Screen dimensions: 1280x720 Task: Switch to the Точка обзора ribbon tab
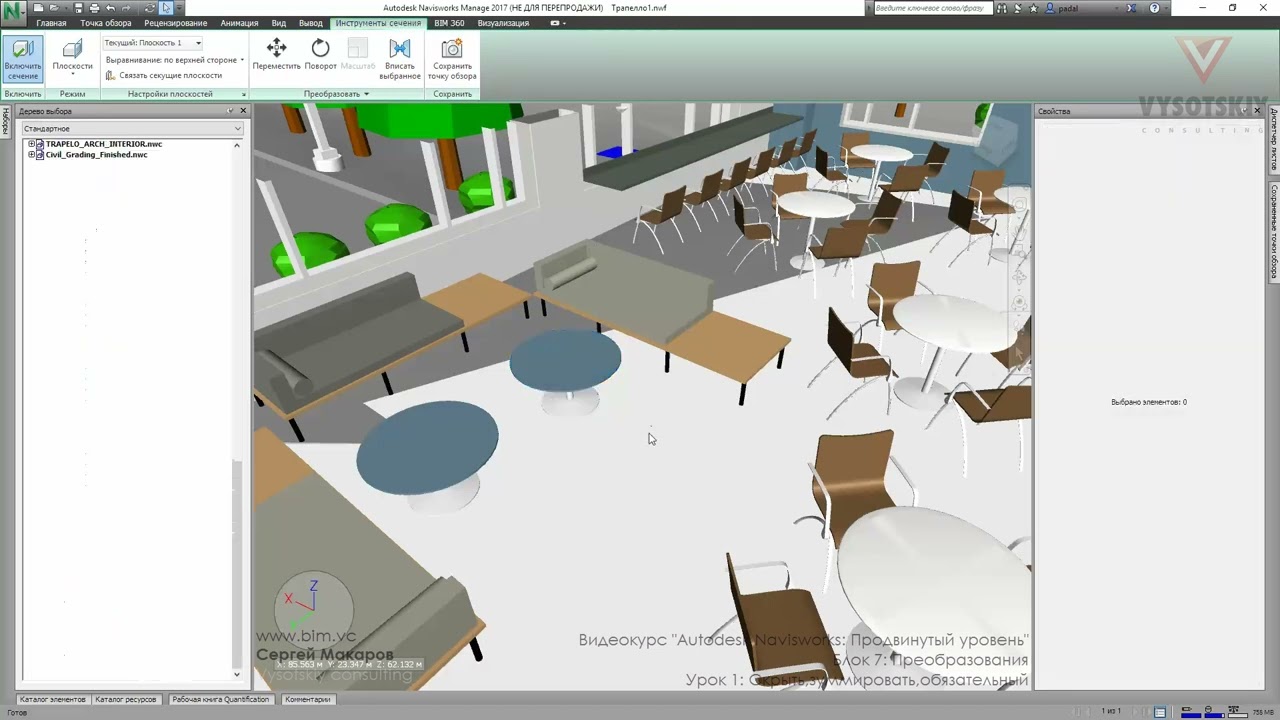pyautogui.click(x=106, y=23)
